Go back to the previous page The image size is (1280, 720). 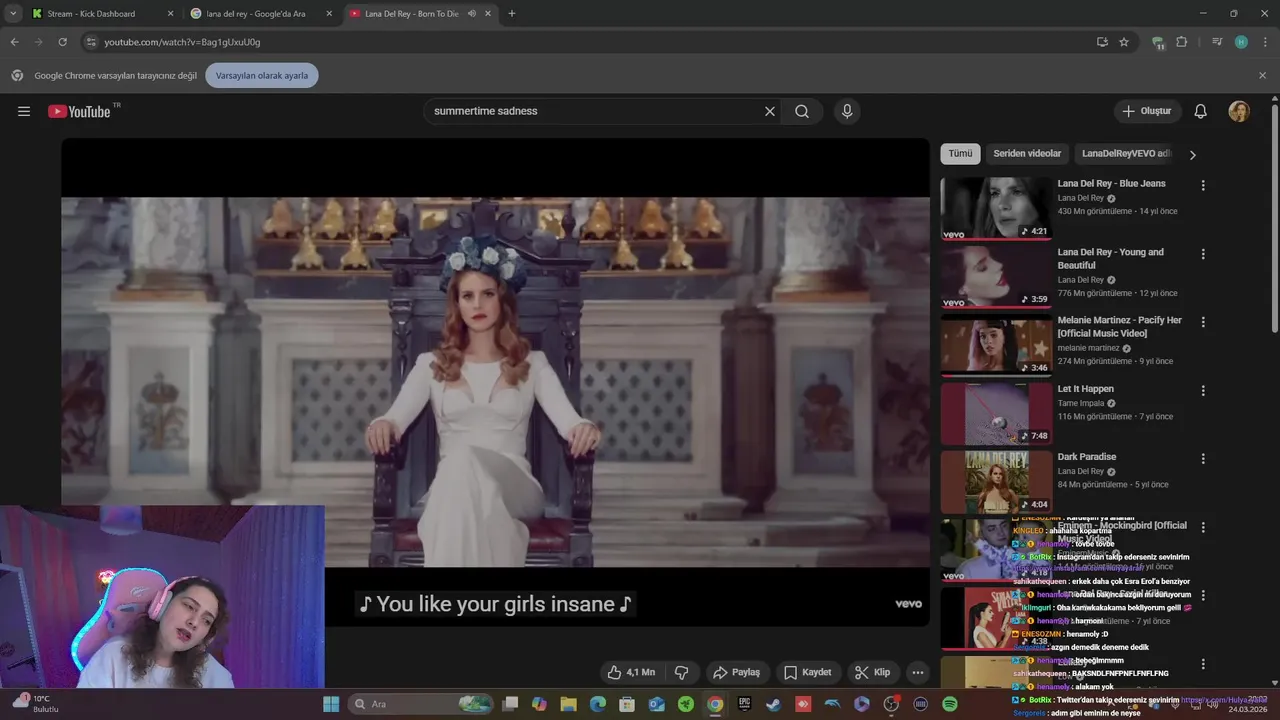pyautogui.click(x=14, y=42)
